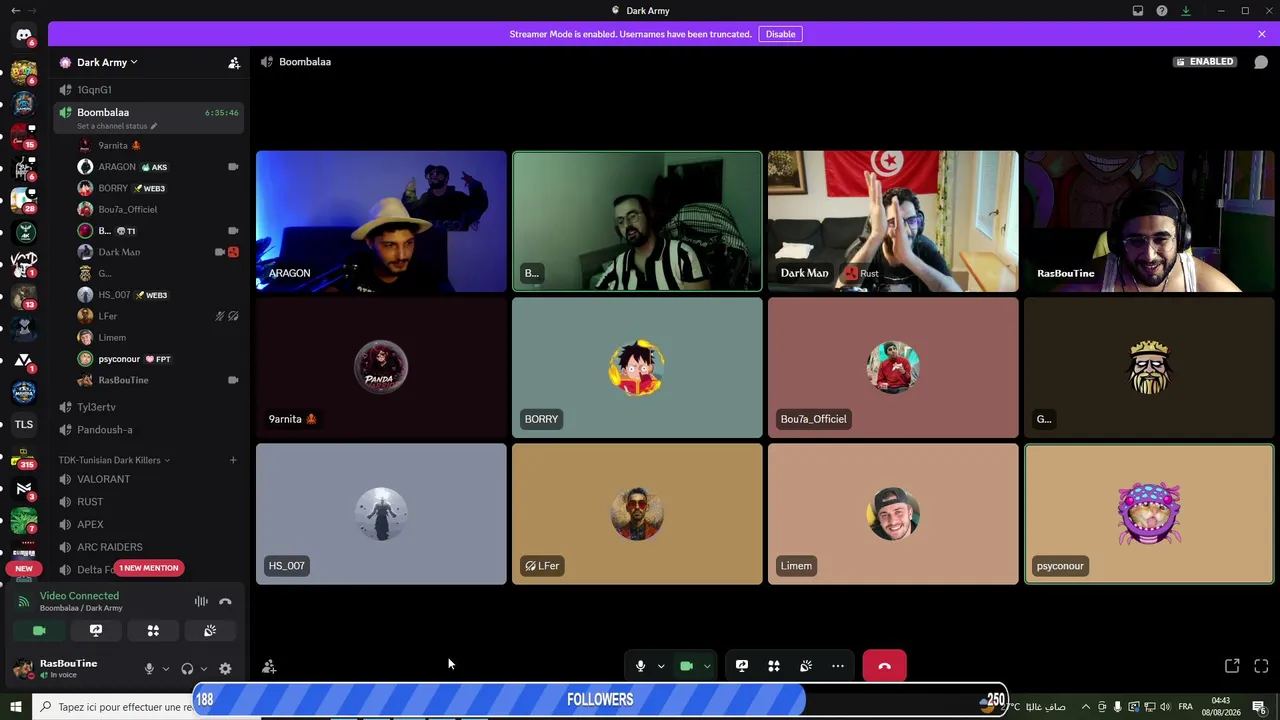Open soundboard from the voice panel button
The height and width of the screenshot is (720, 1280).
(x=210, y=631)
